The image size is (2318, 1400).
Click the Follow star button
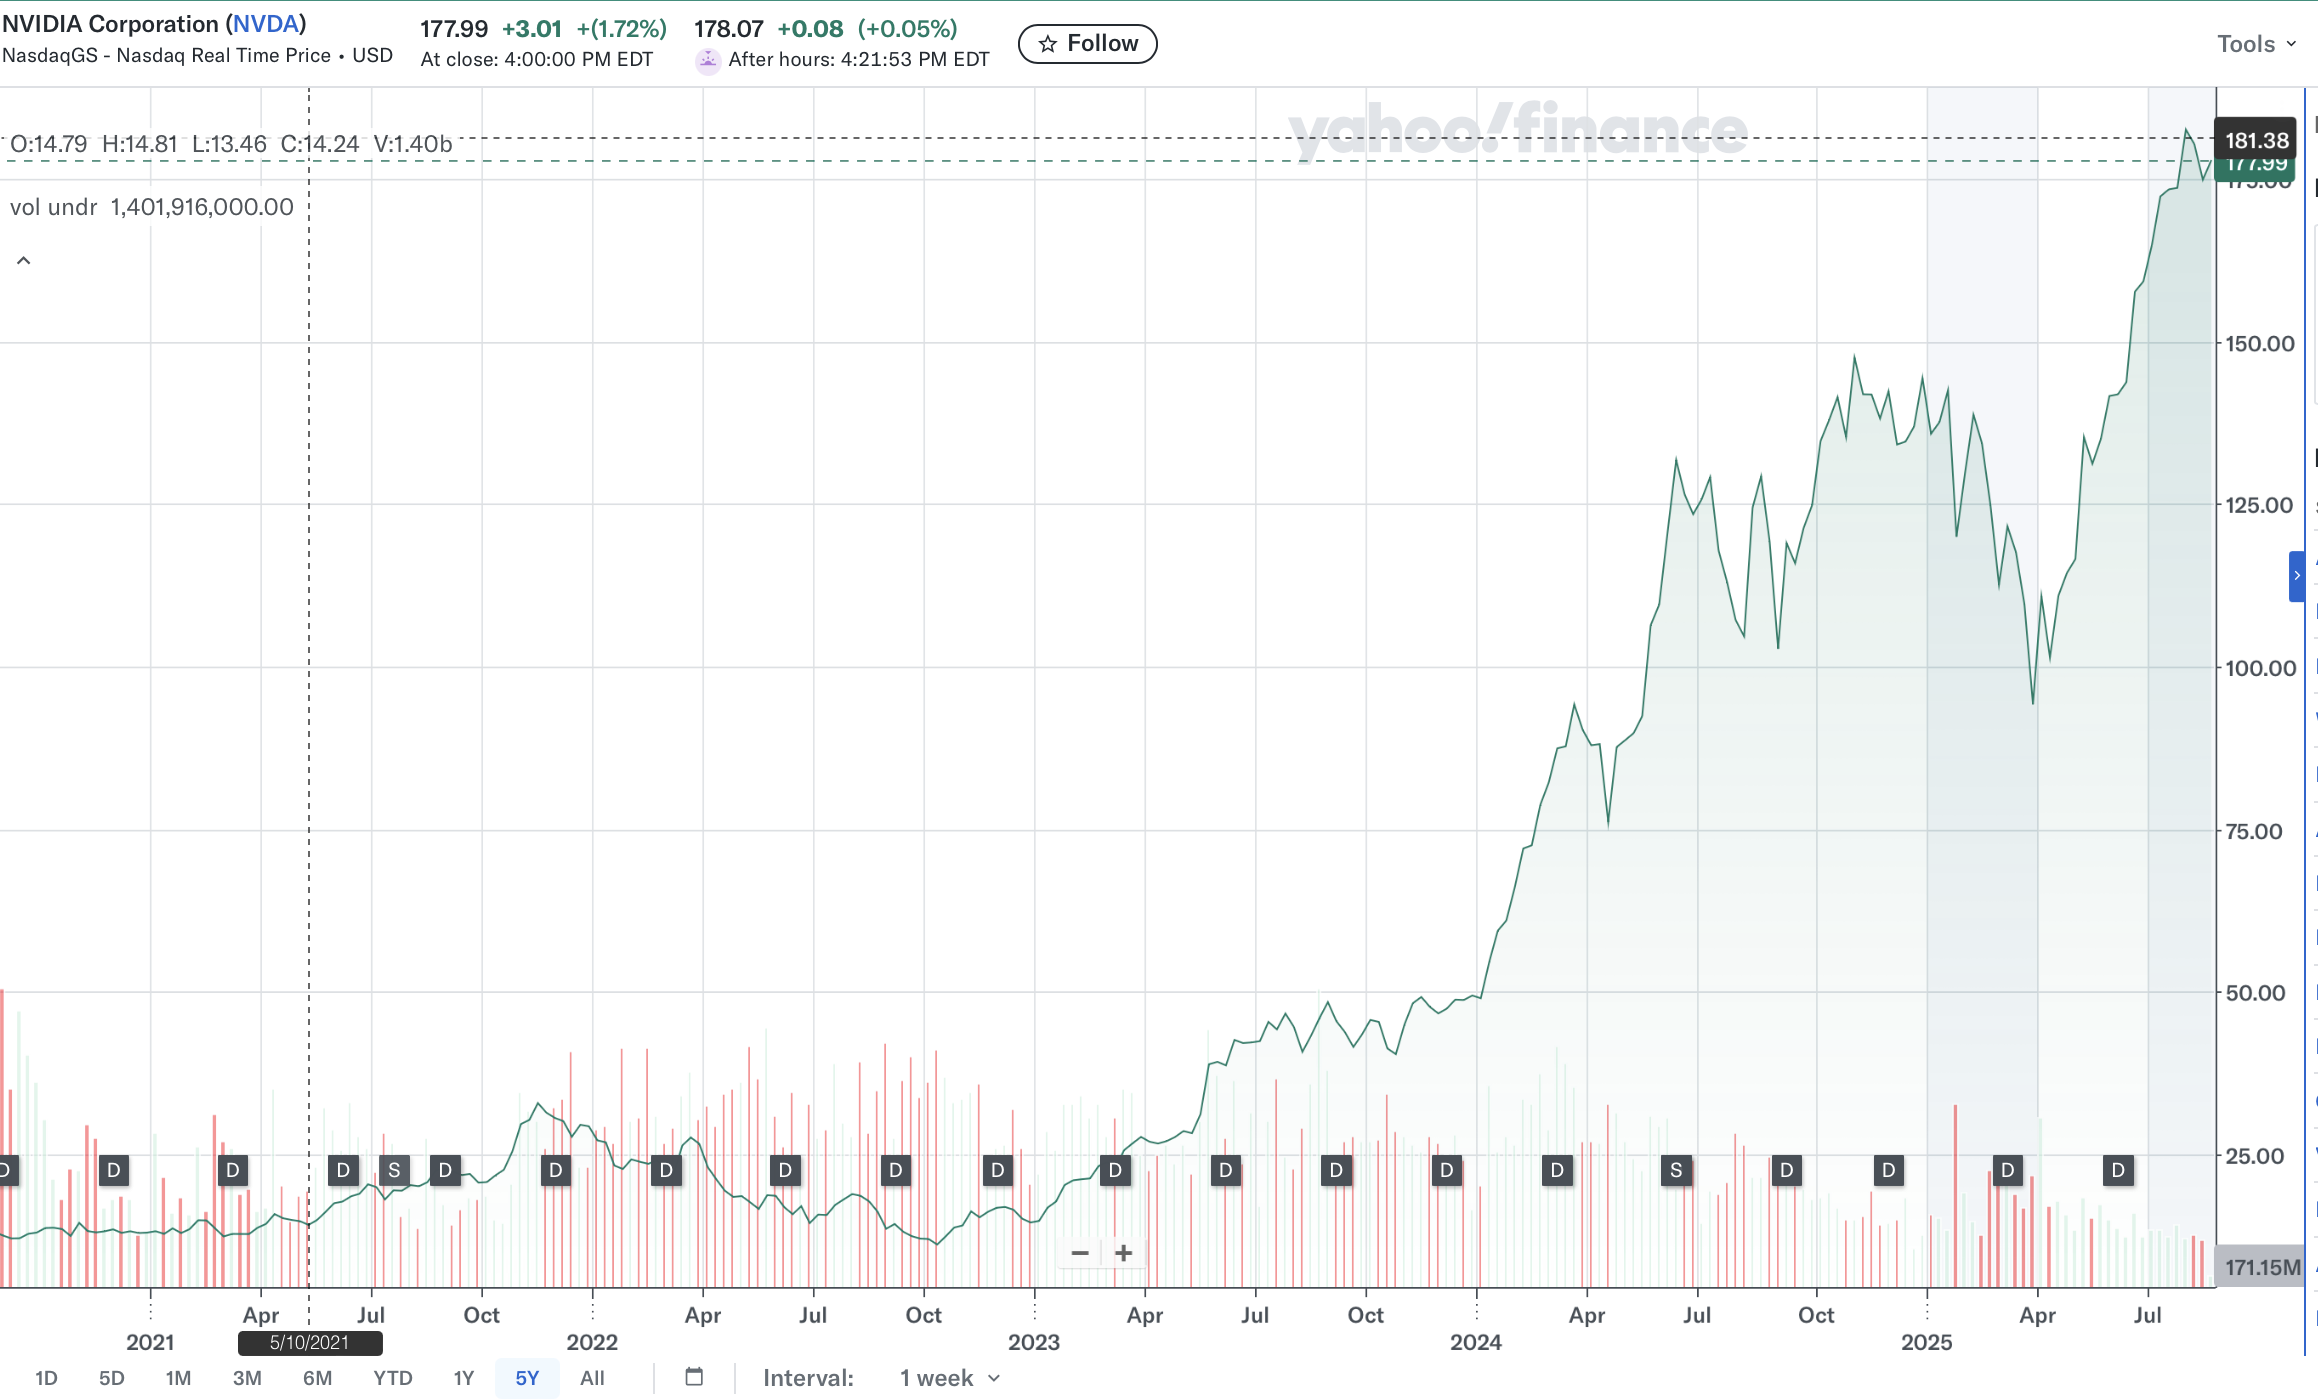coord(1087,44)
